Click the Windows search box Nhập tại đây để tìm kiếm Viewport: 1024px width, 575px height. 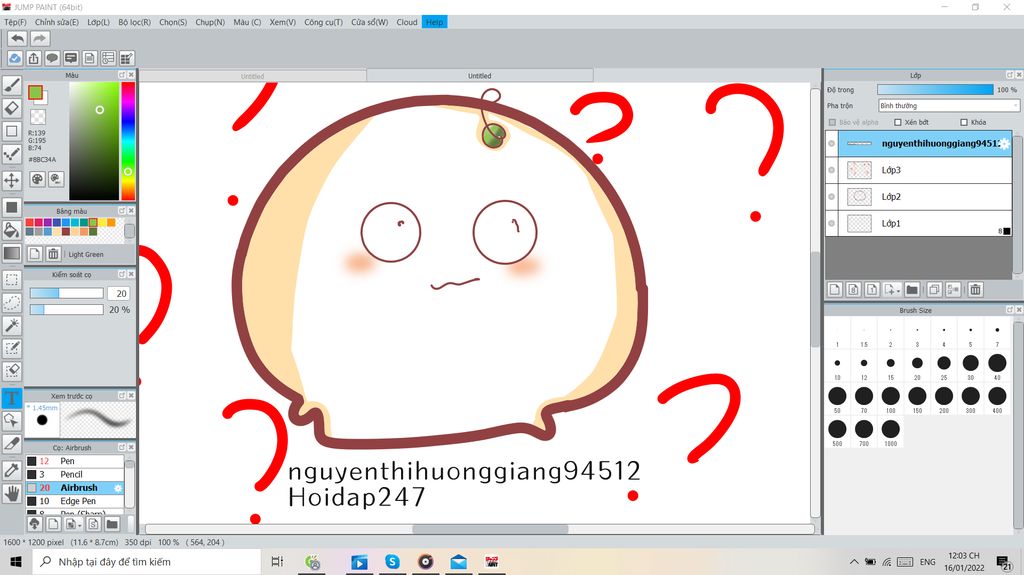click(x=146, y=562)
